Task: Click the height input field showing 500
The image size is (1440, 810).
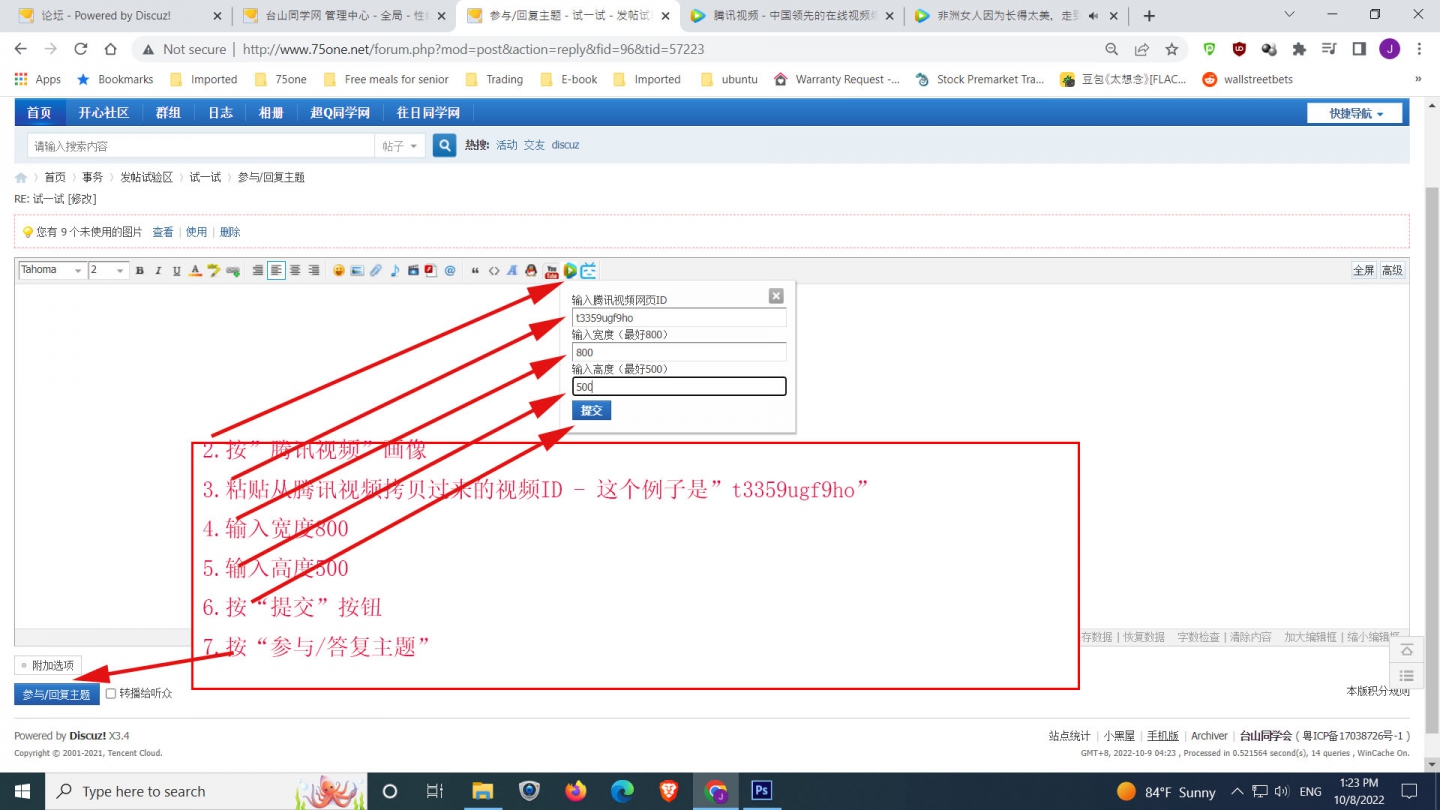Action: 679,386
